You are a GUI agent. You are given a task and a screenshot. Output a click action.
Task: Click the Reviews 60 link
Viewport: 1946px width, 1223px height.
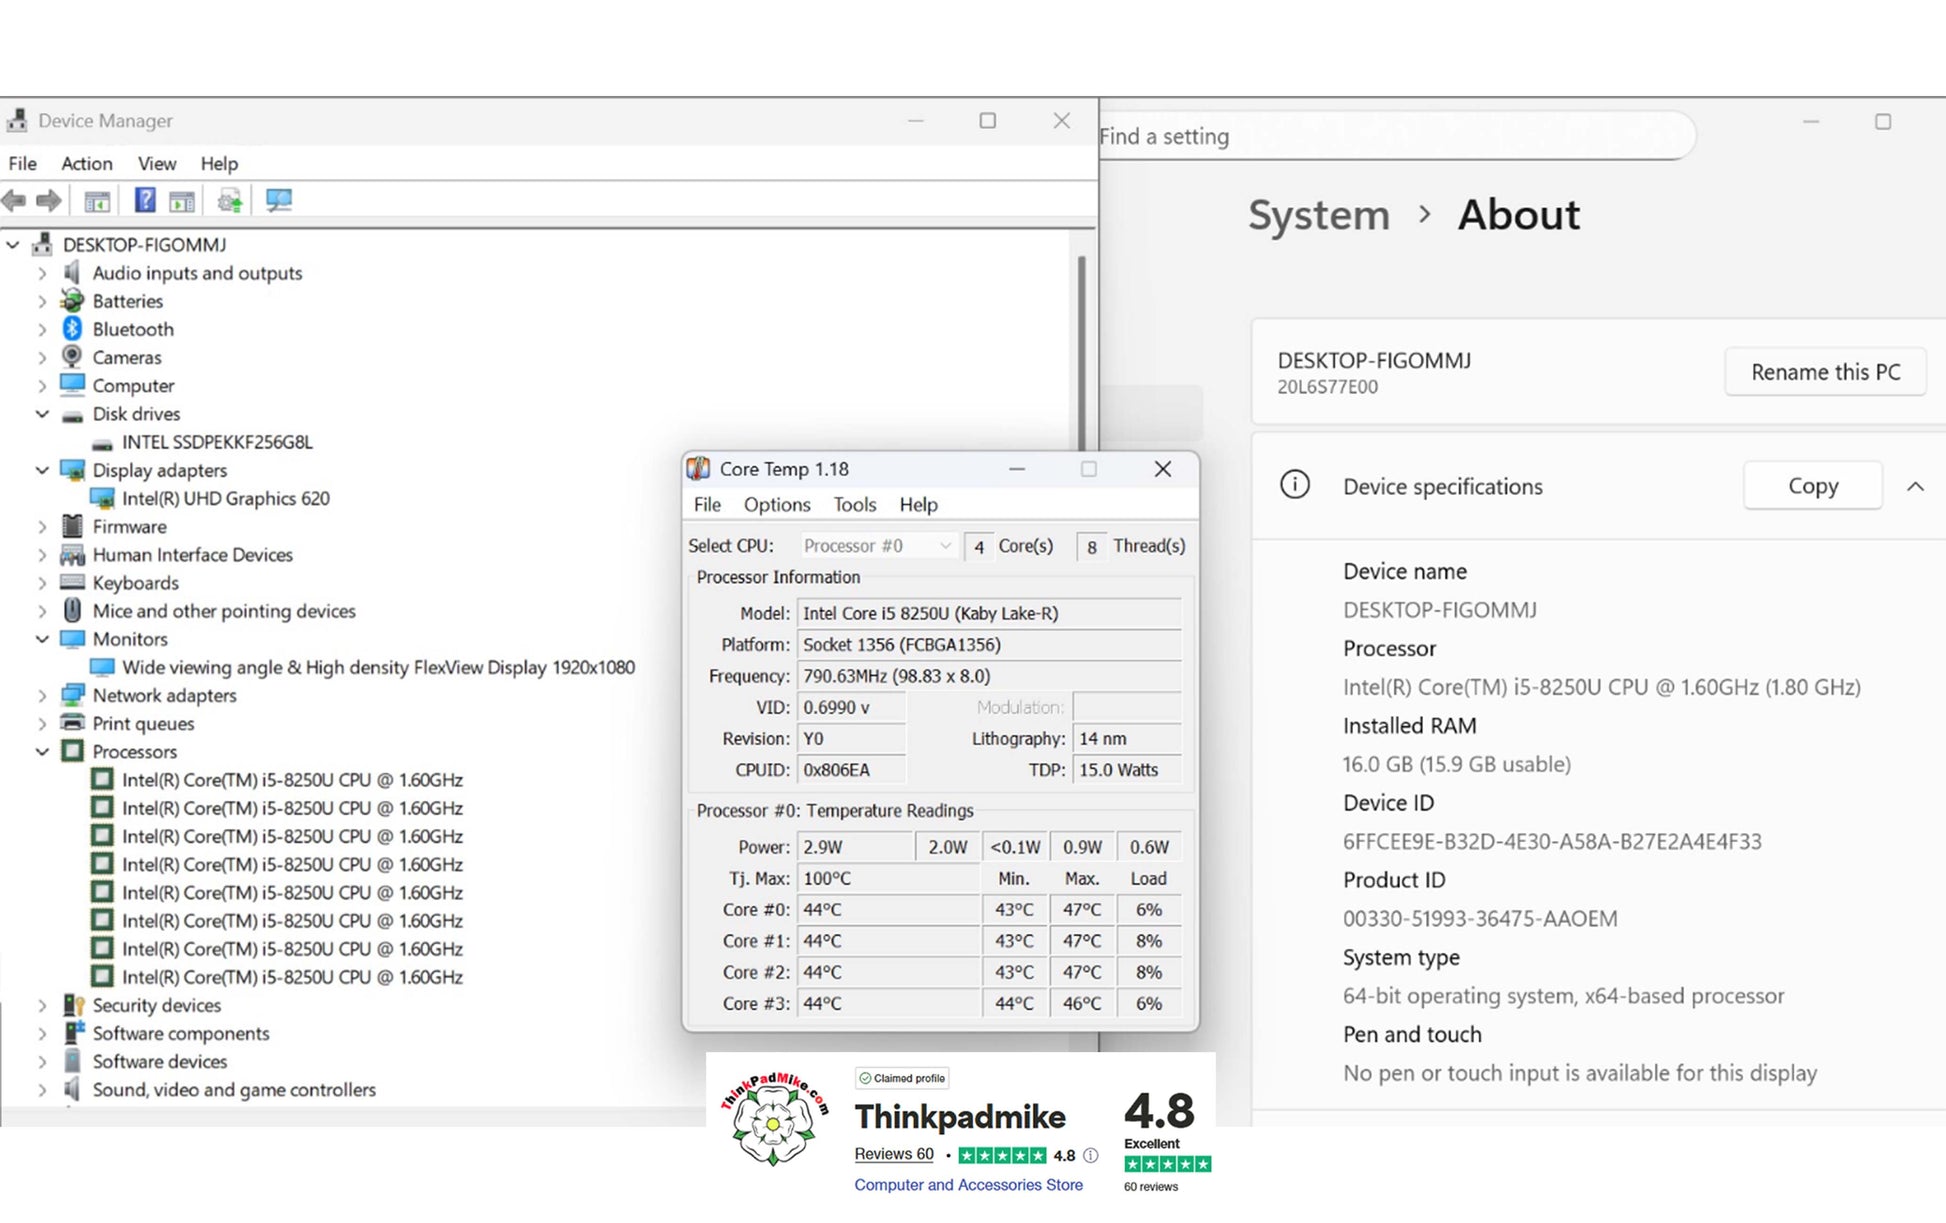(x=894, y=1154)
